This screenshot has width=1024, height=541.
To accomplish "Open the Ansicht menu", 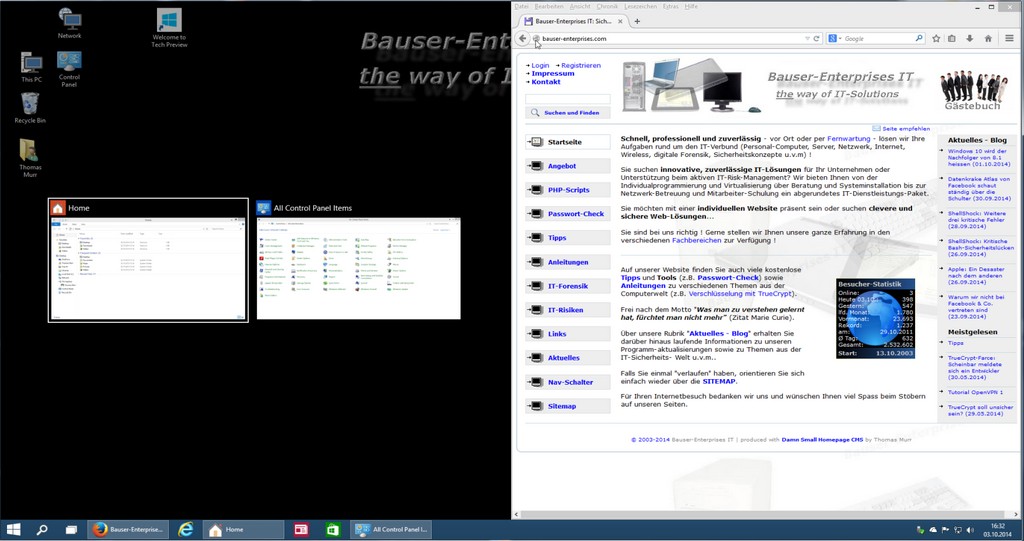I will [580, 7].
